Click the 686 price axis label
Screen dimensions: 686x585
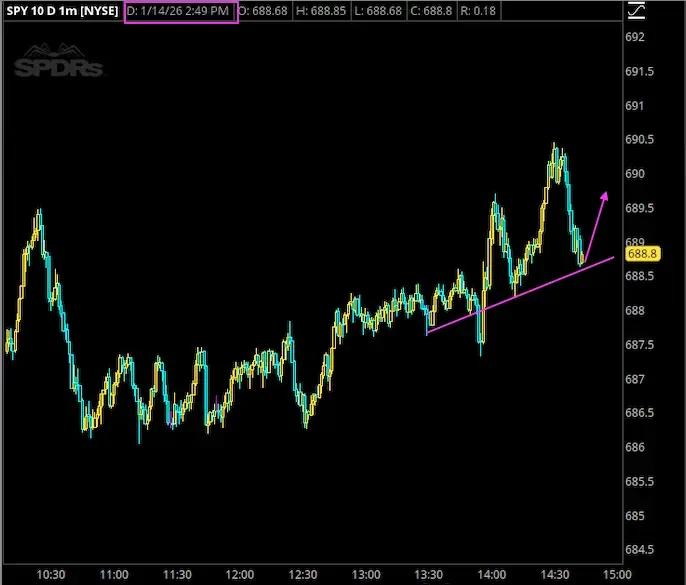point(635,447)
